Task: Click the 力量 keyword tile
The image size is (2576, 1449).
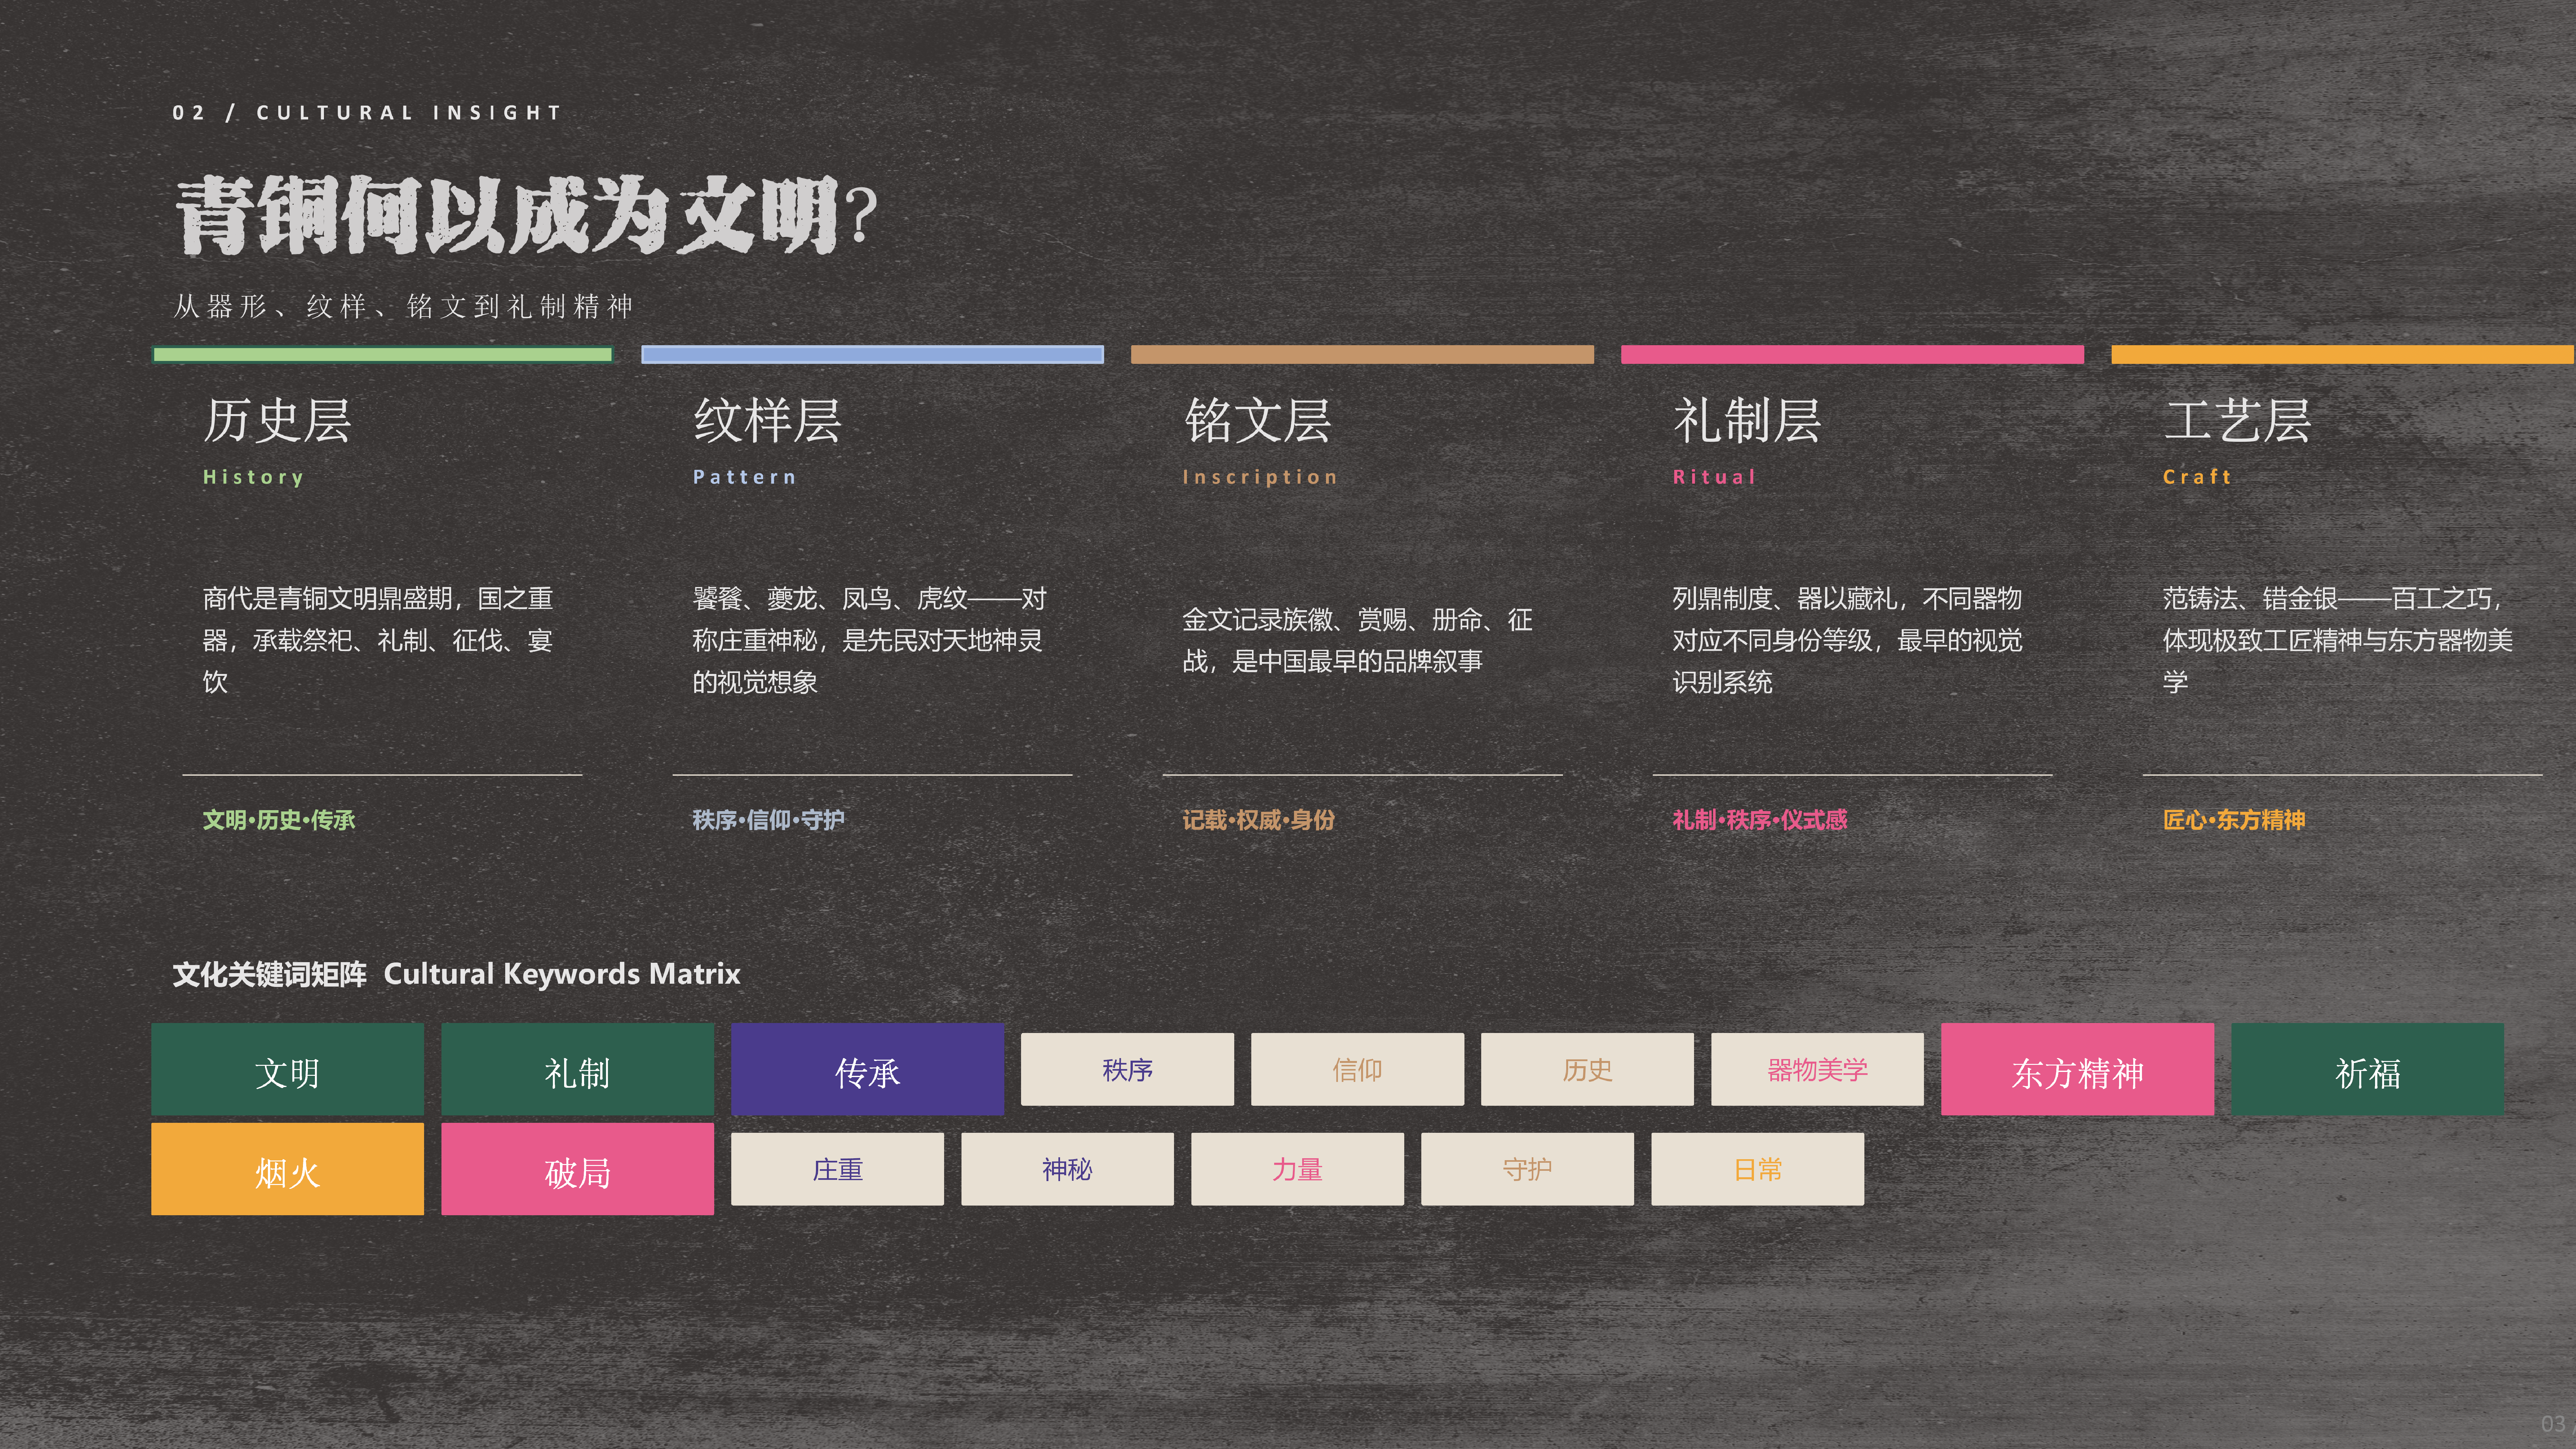Action: click(1297, 1169)
